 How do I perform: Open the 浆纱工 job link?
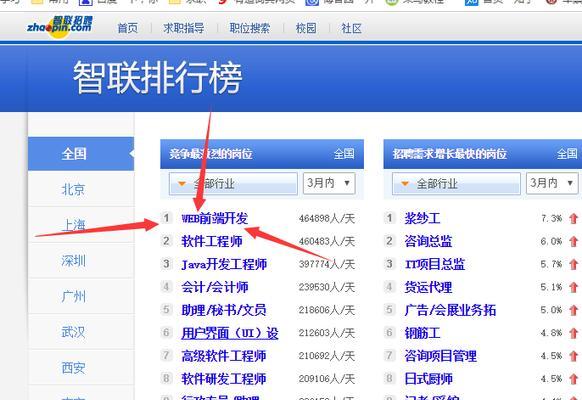(x=422, y=218)
